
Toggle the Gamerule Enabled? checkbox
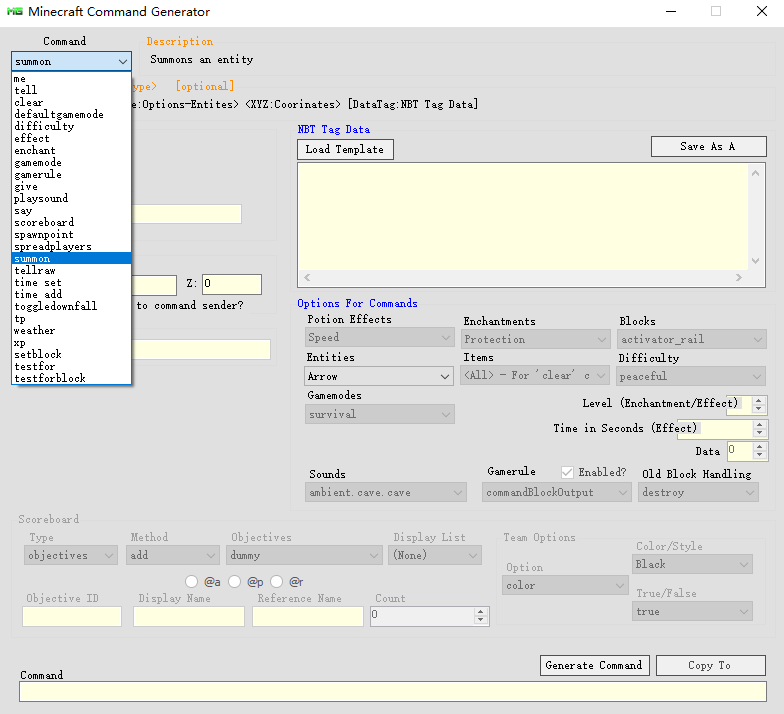pyautogui.click(x=567, y=472)
